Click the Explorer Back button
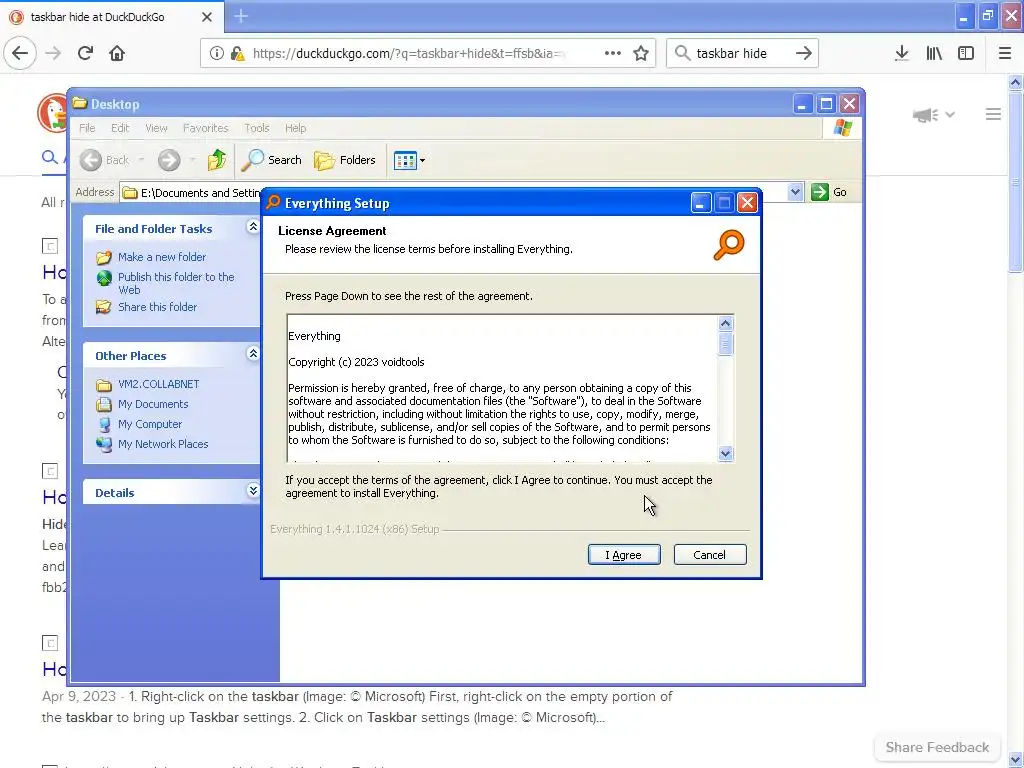This screenshot has width=1024, height=768. [x=104, y=160]
